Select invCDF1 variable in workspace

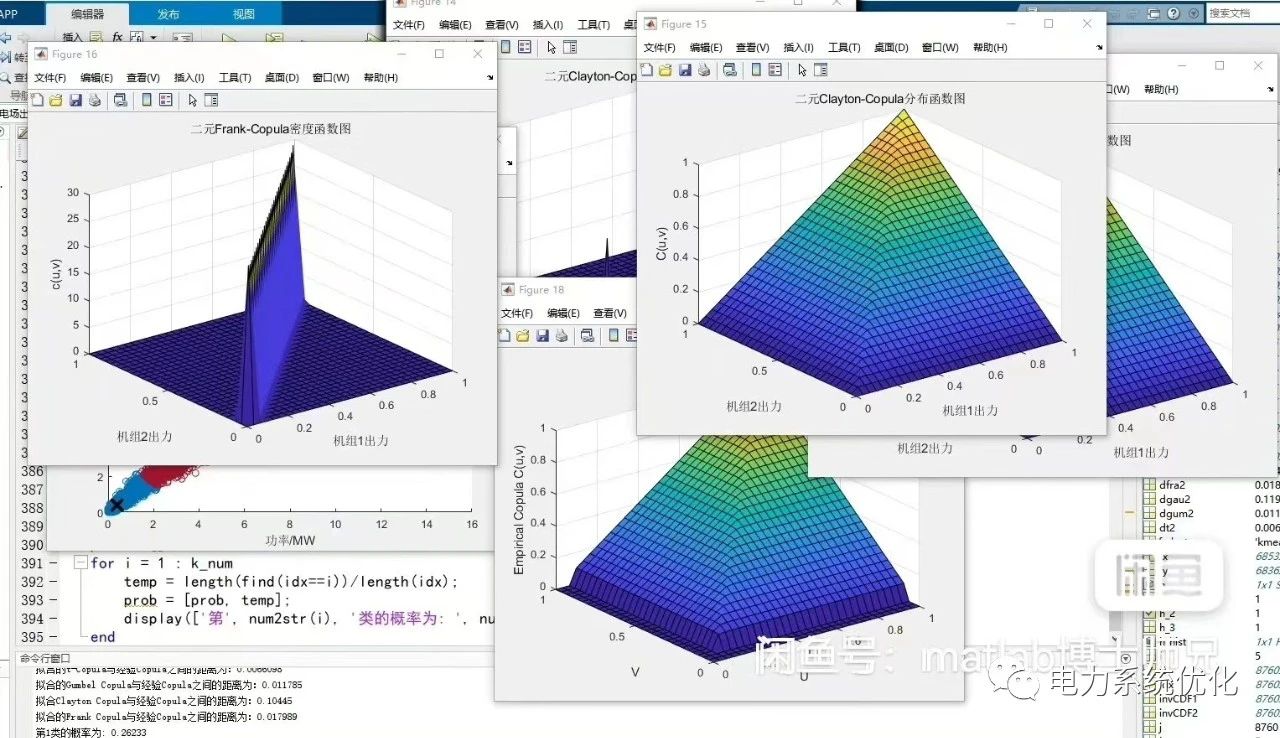[x=1178, y=699]
